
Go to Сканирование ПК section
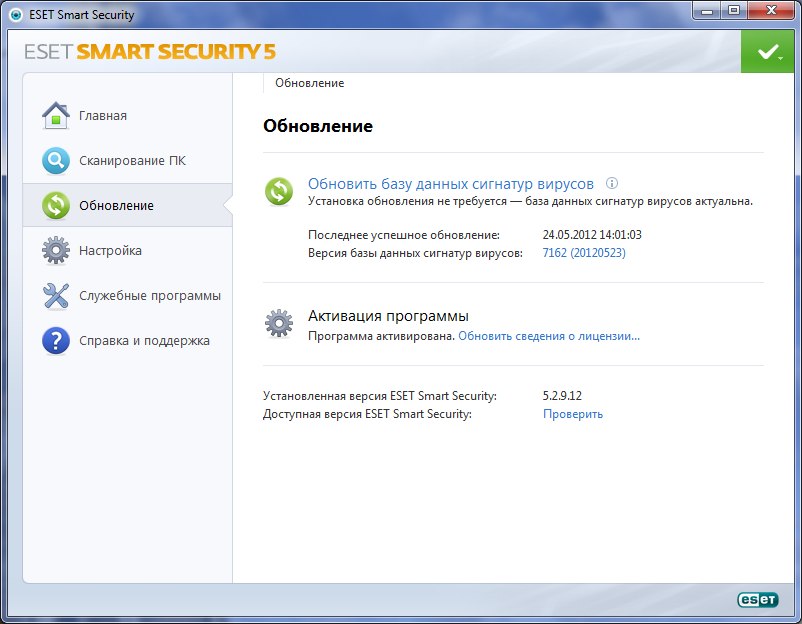tap(132, 161)
